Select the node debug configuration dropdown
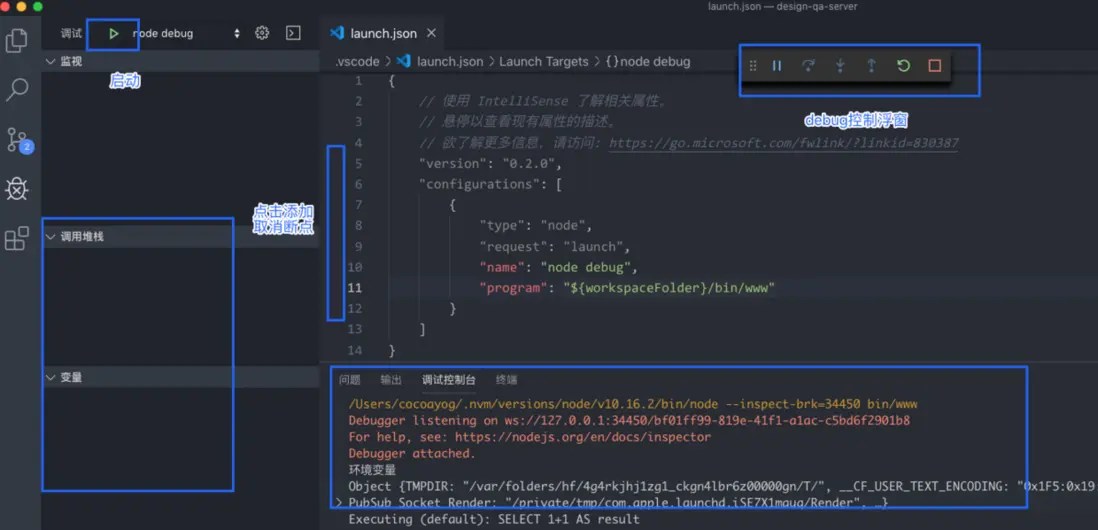The image size is (1098, 530). pyautogui.click(x=186, y=34)
